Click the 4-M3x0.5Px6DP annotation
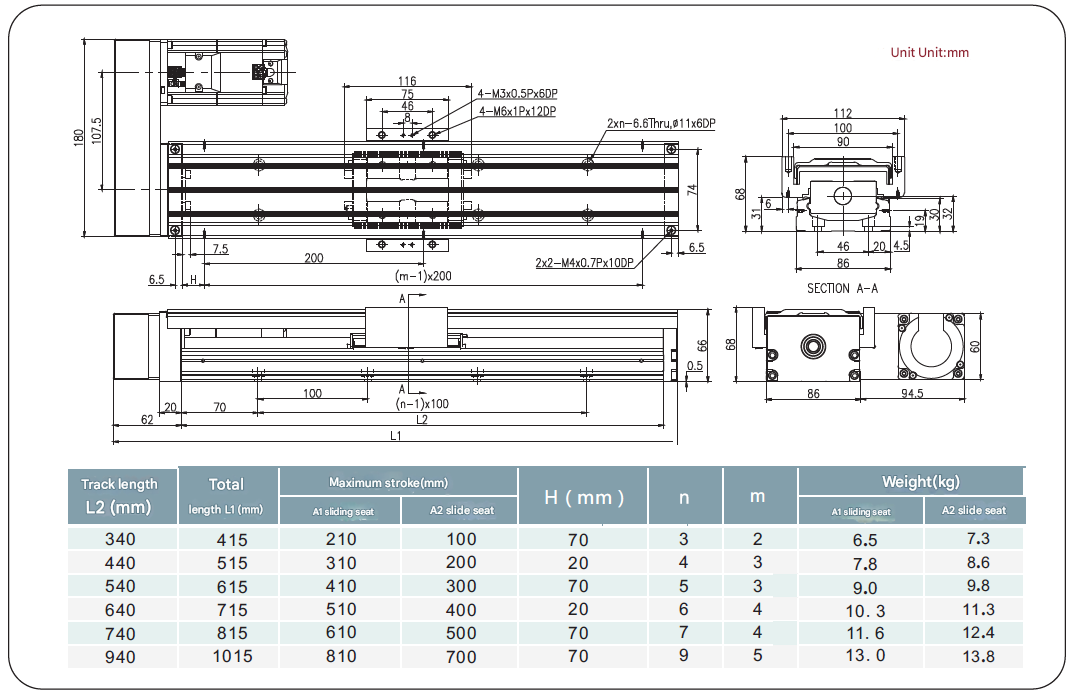This screenshot has height=694, width=1069. coord(517,93)
